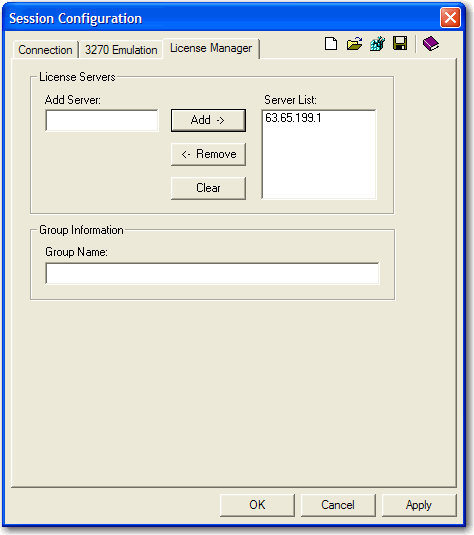Viewport: 474px width, 535px height.
Task: Focus the Group Name input field
Action: (x=212, y=273)
